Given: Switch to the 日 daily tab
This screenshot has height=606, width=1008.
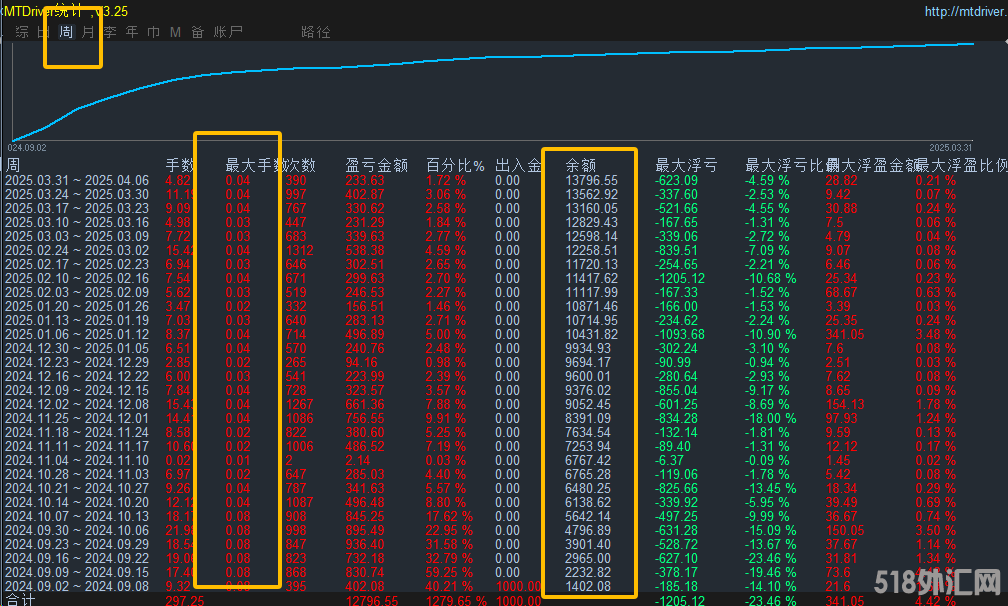Looking at the screenshot, I should click(x=43, y=31).
